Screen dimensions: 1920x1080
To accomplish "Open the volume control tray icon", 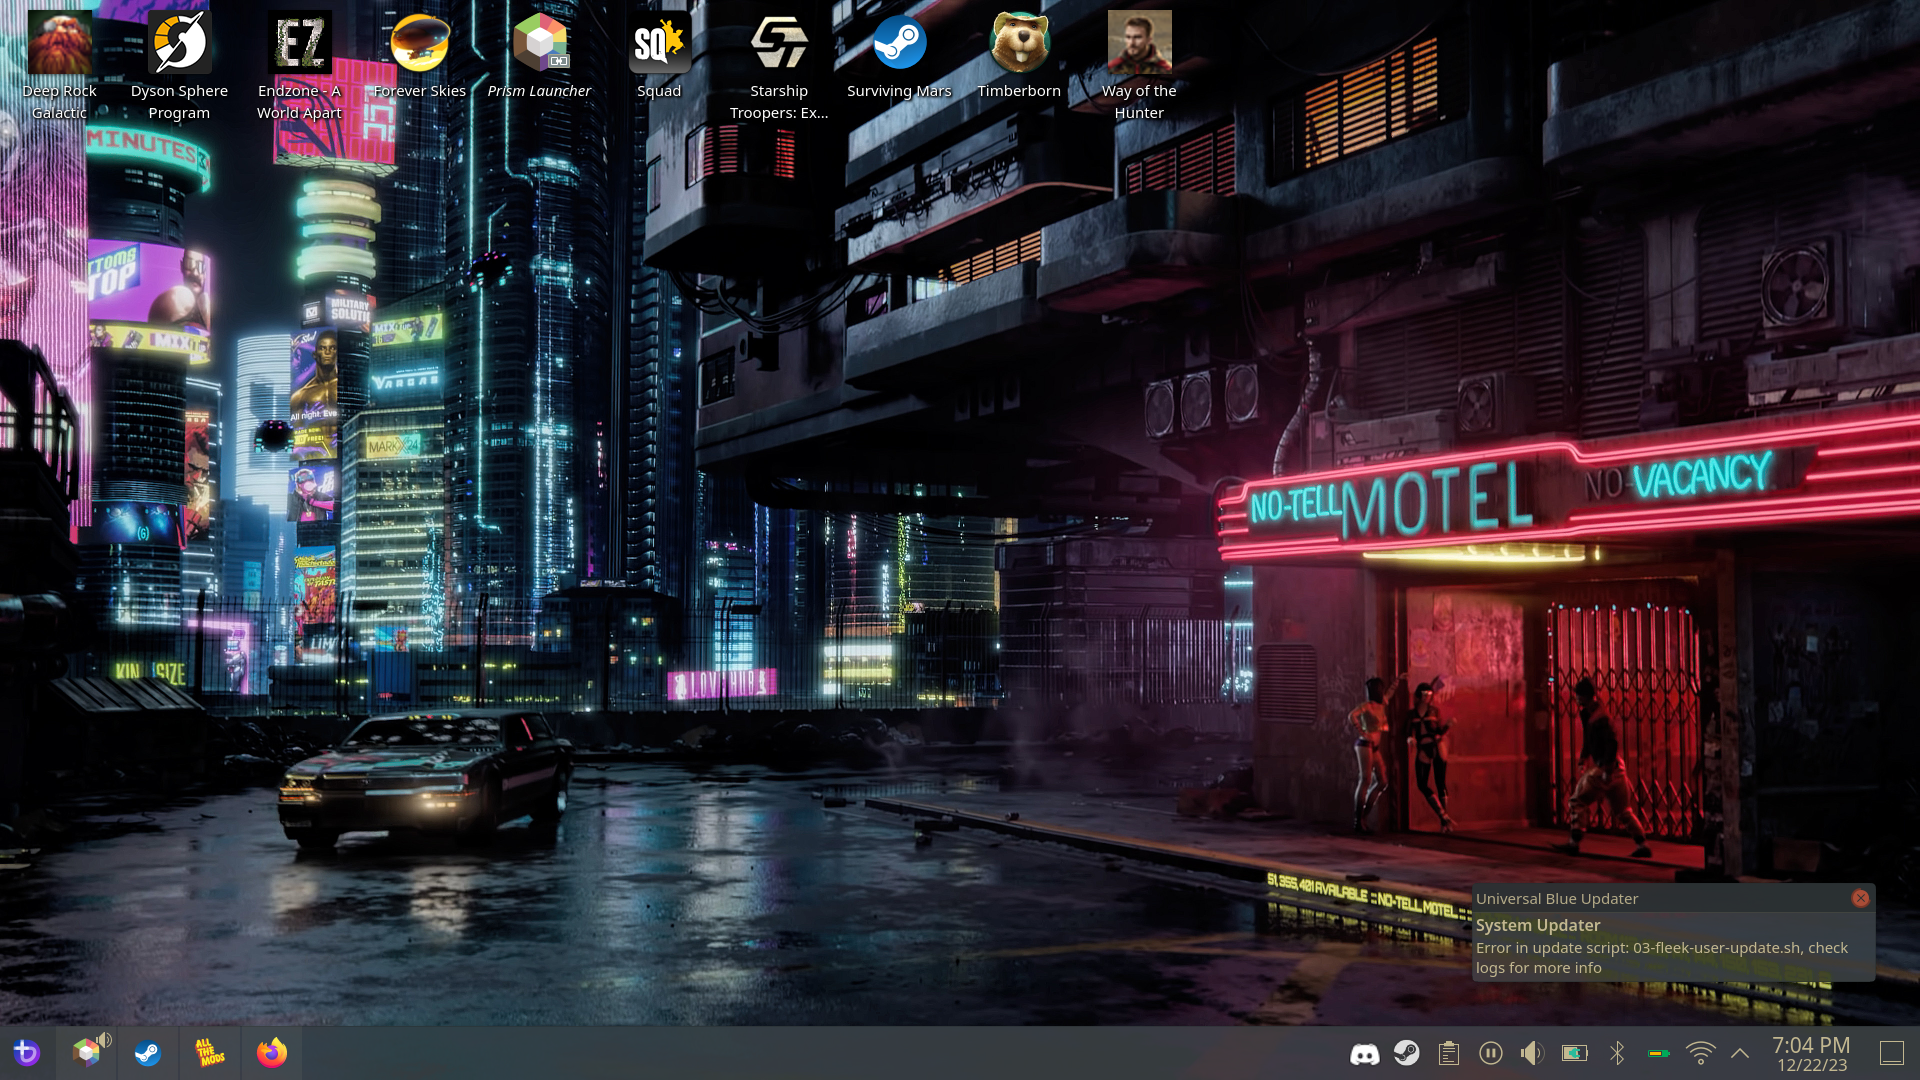I will (1532, 1053).
